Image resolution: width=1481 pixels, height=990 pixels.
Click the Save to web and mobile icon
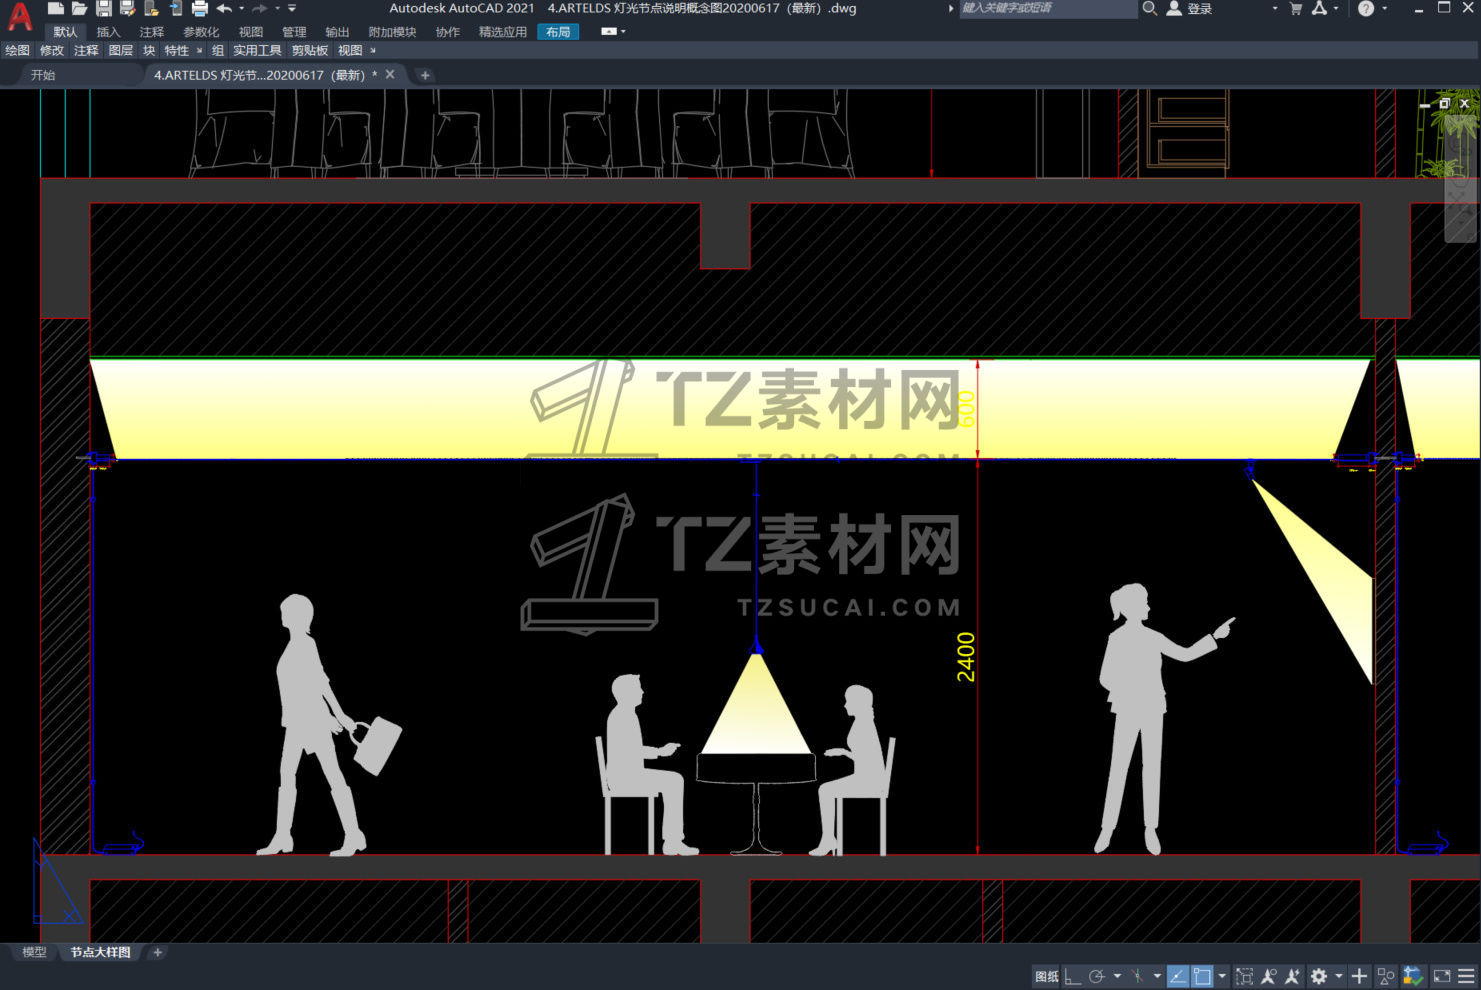pos(175,9)
